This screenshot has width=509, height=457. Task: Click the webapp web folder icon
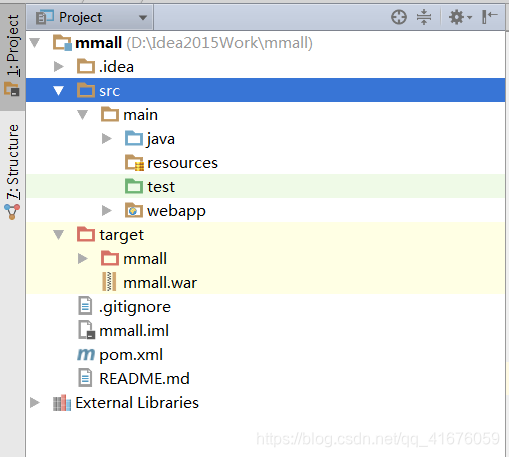134,210
